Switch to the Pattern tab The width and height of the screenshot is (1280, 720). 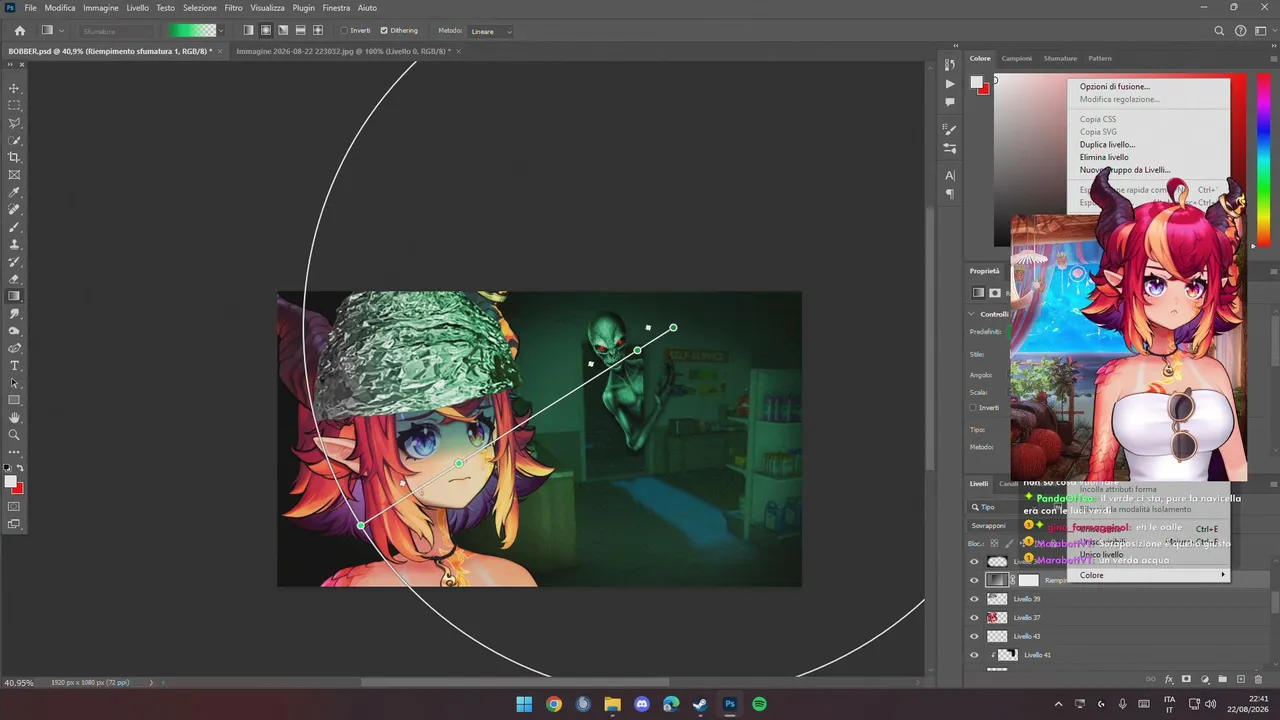(1100, 58)
